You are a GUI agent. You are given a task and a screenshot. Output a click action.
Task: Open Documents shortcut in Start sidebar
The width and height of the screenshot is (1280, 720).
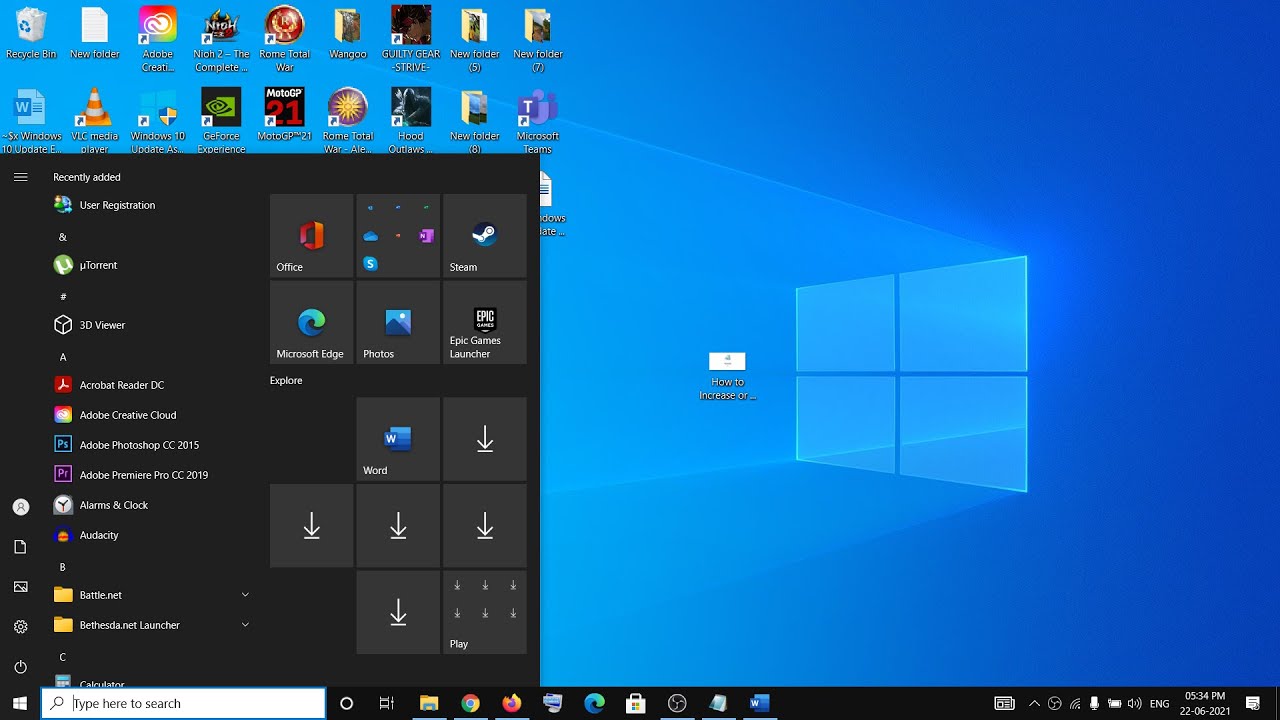tap(20, 547)
